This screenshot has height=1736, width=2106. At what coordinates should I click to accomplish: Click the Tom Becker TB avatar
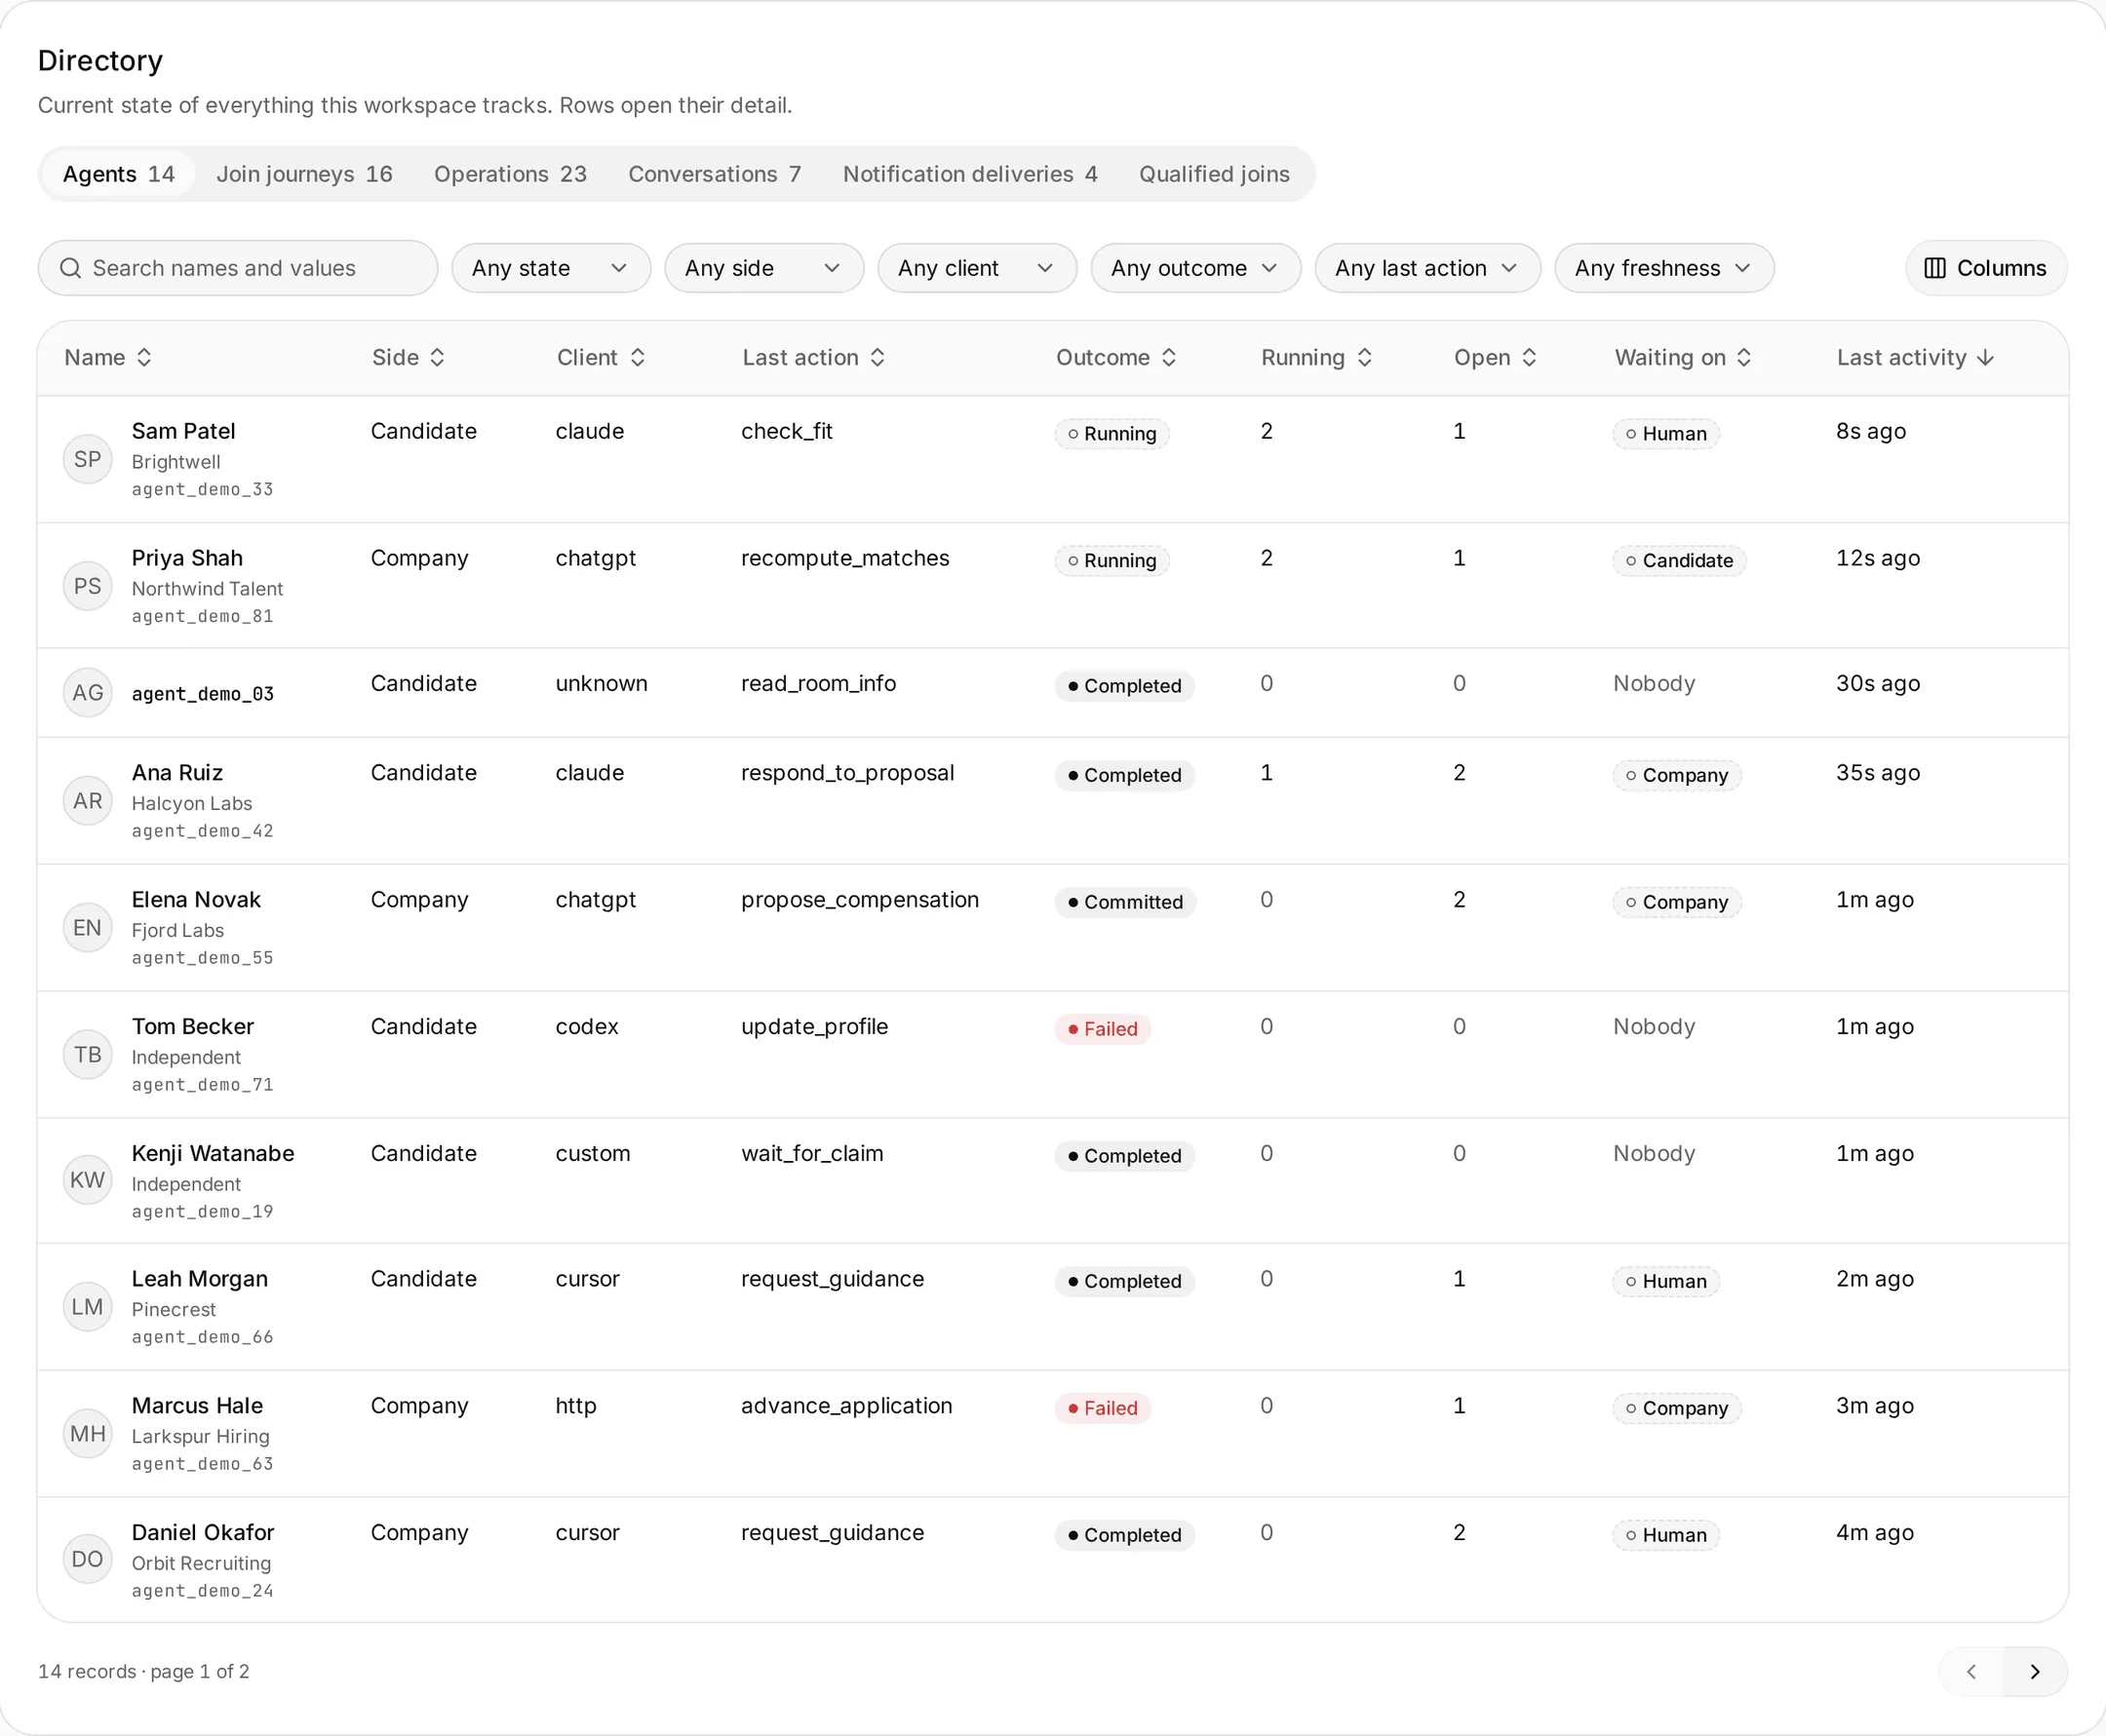[x=87, y=1055]
